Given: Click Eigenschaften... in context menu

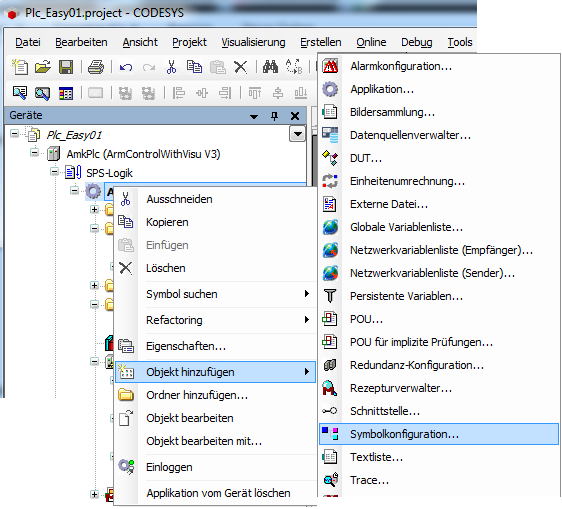Looking at the screenshot, I should (186, 346).
